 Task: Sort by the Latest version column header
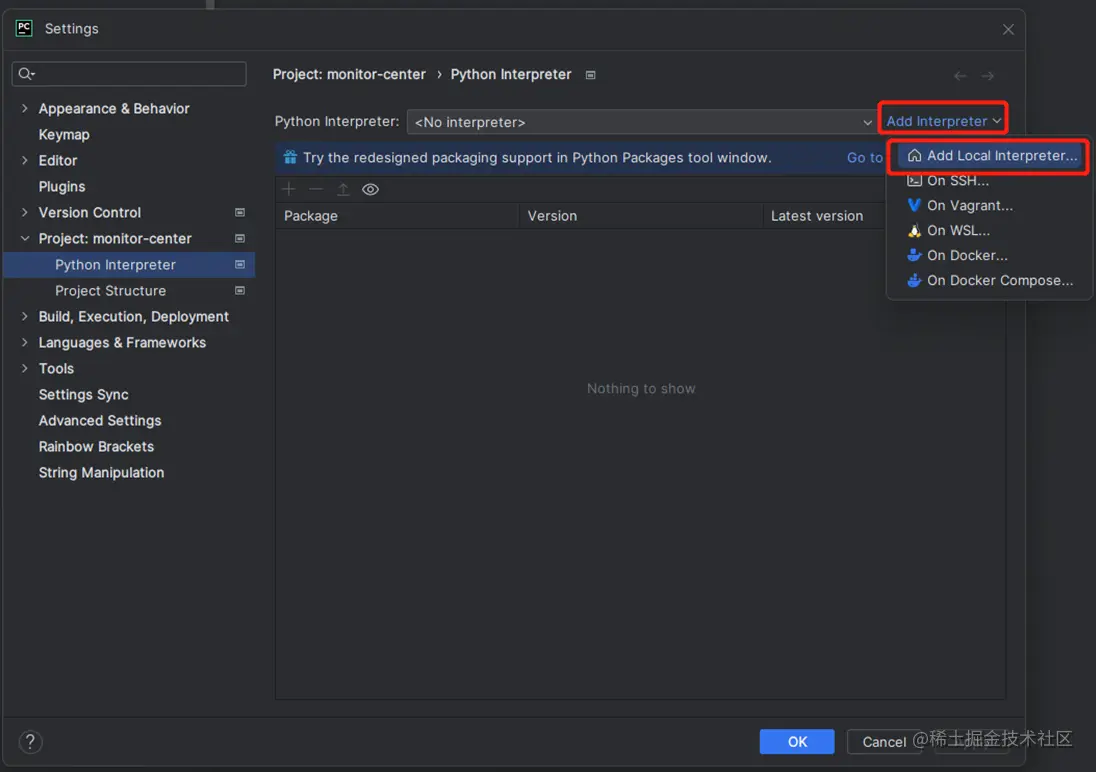825,216
